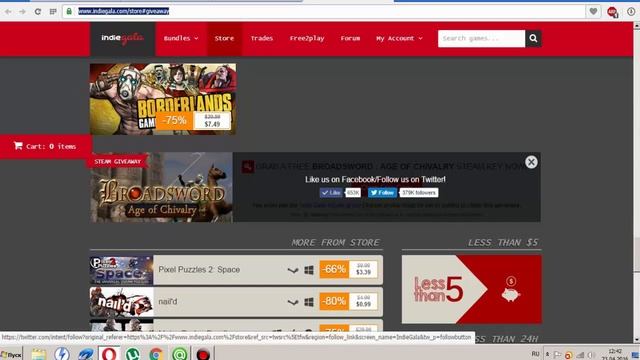Click the Steam icon on Pixel Puzzles row
640x360 pixels.
click(293, 270)
